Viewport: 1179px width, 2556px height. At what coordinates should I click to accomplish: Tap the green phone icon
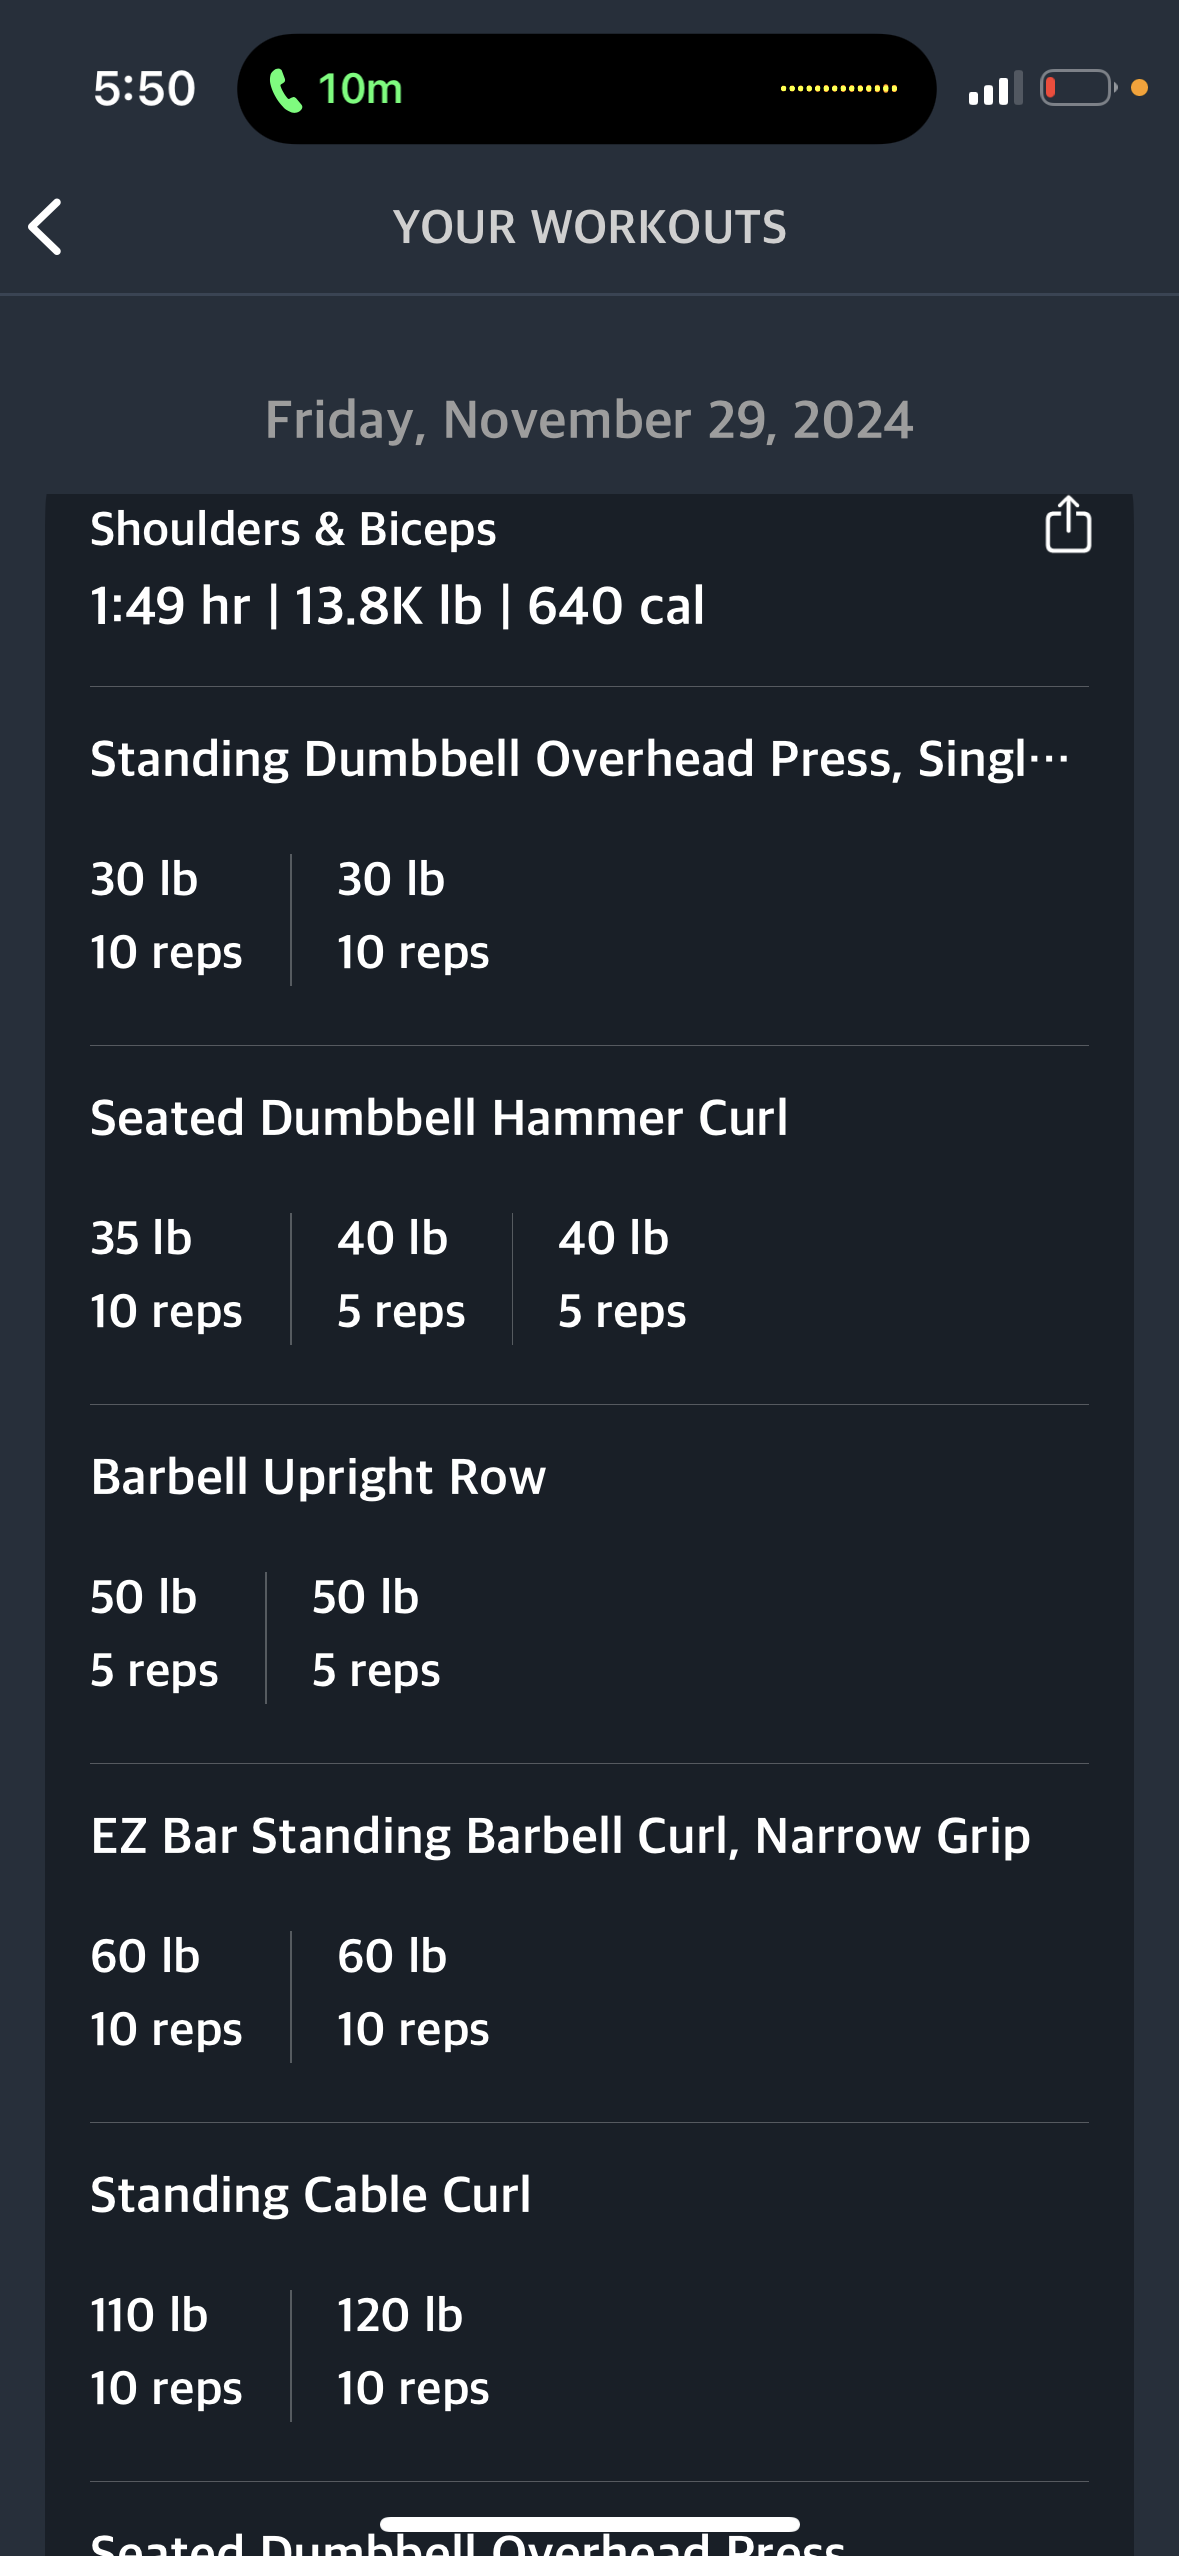click(x=285, y=90)
